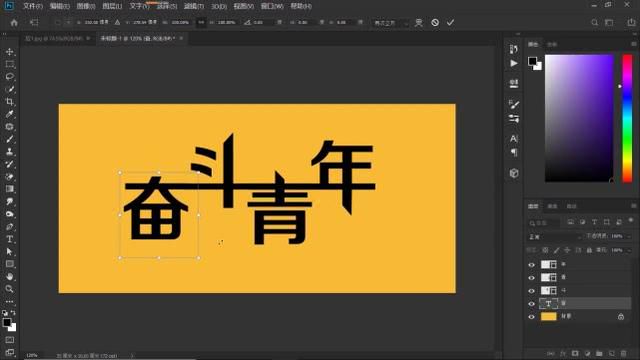The width and height of the screenshot is (640, 360).
Task: Select the Dodge tool
Action: (10, 214)
